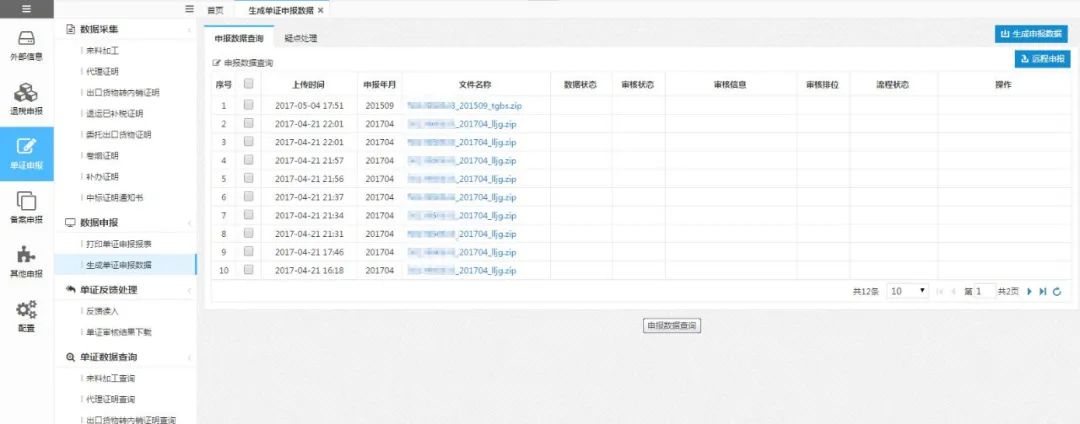Close the 生成单证申报数据 tab
This screenshot has height=424, width=1080.
click(320, 10)
